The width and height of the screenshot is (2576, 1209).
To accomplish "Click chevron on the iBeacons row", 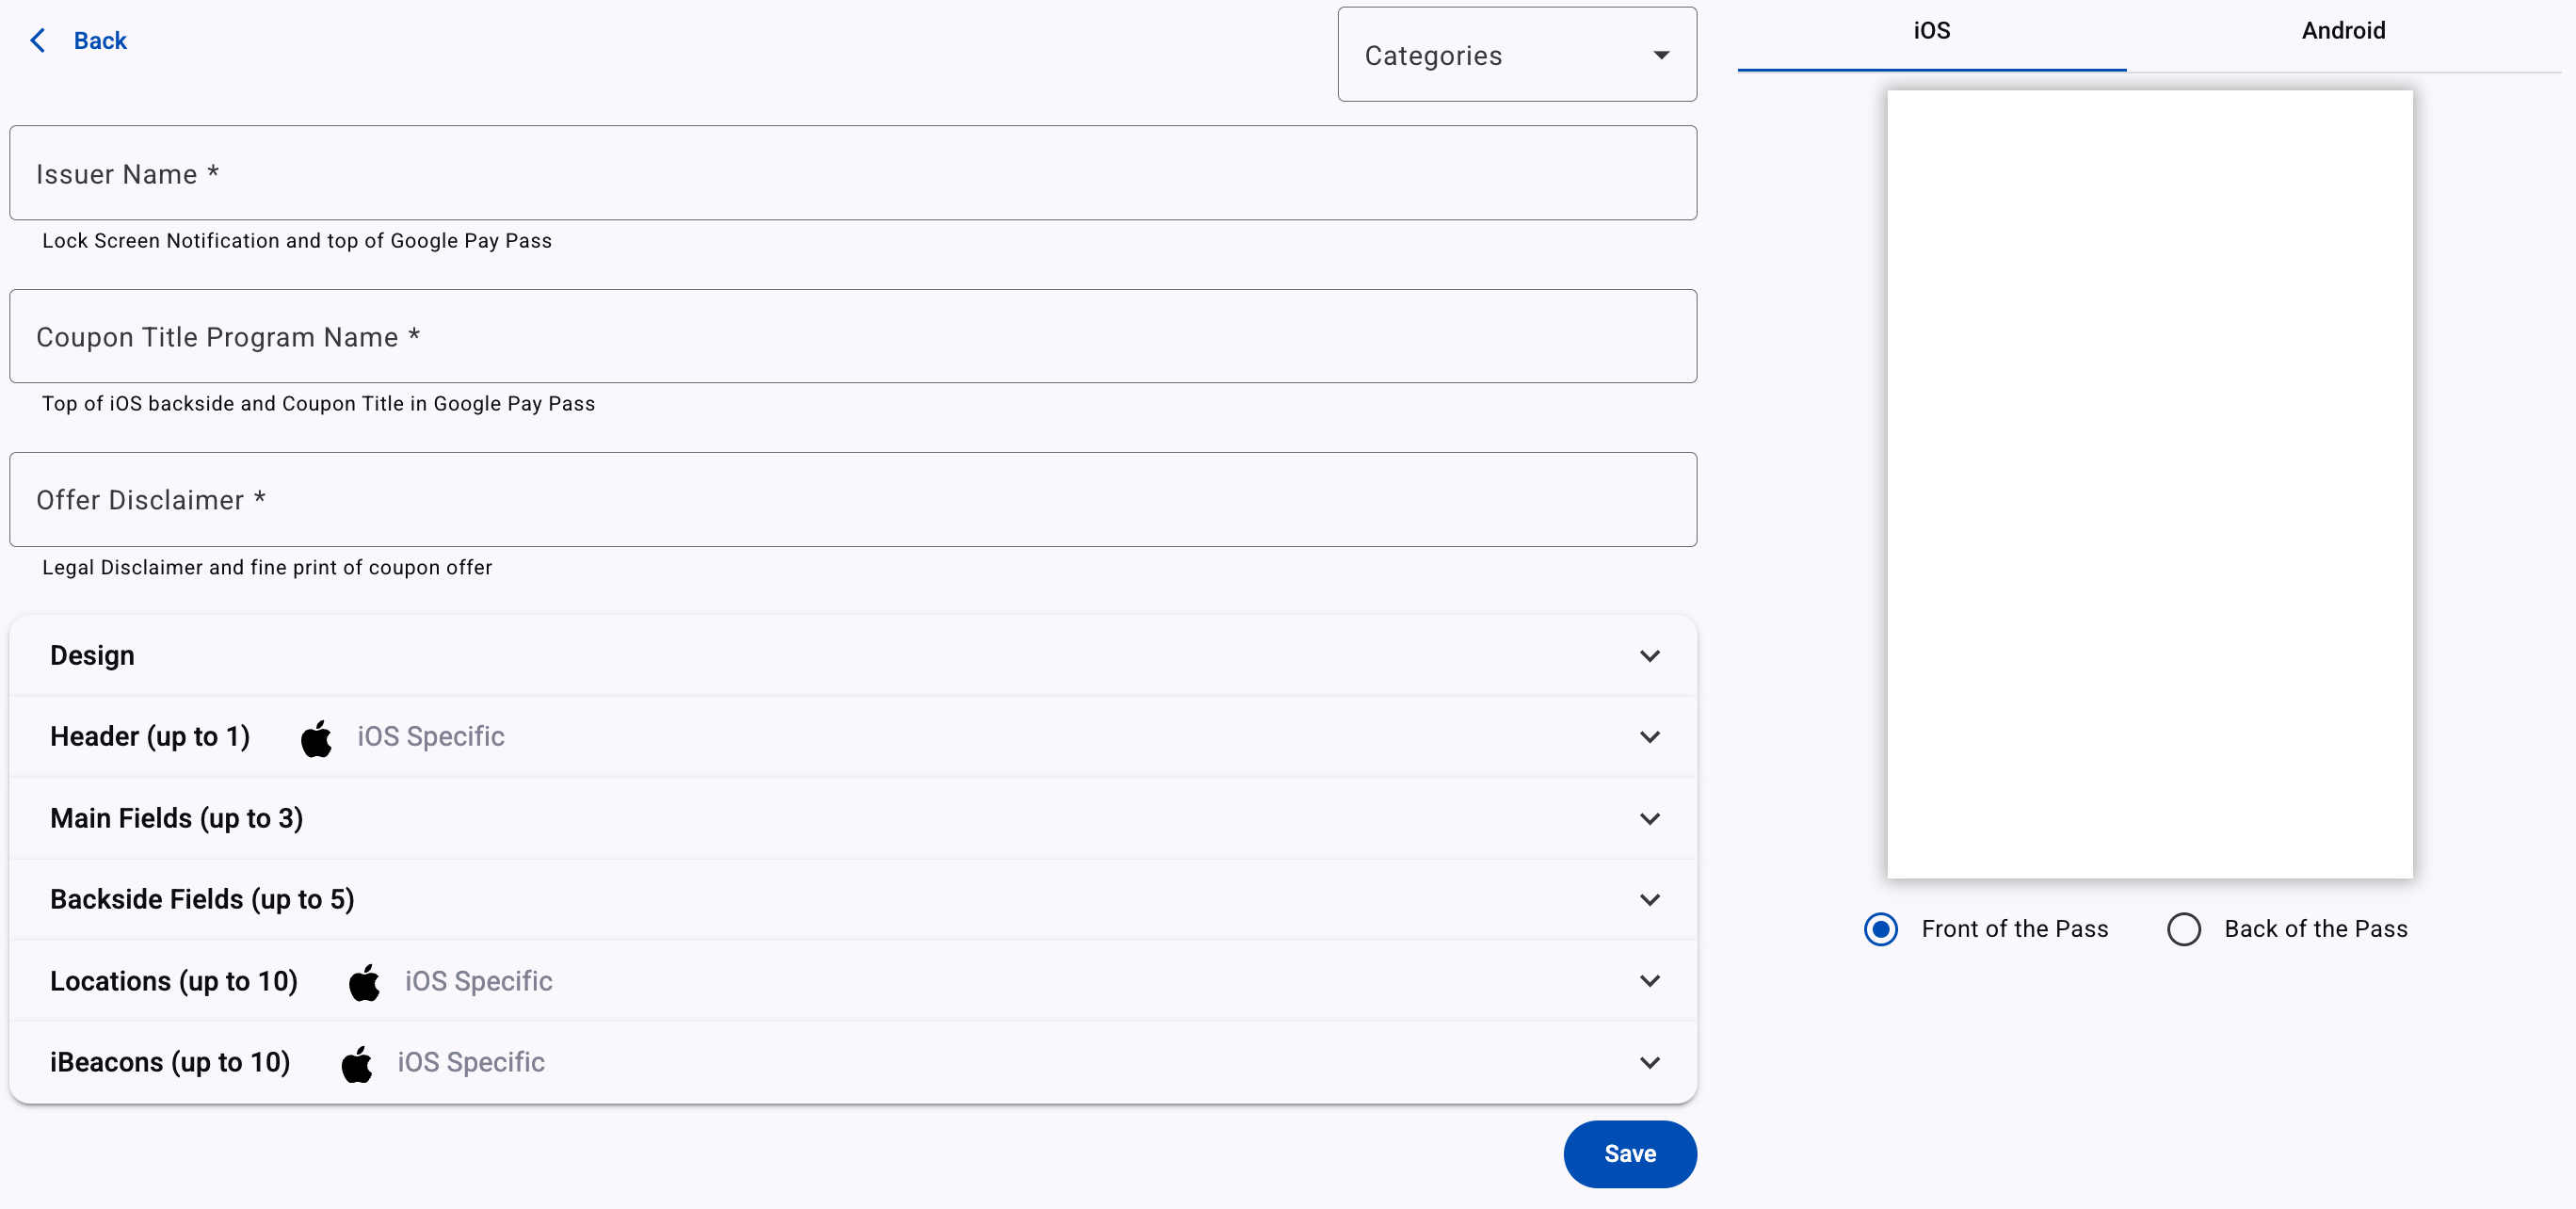I will [x=1649, y=1063].
